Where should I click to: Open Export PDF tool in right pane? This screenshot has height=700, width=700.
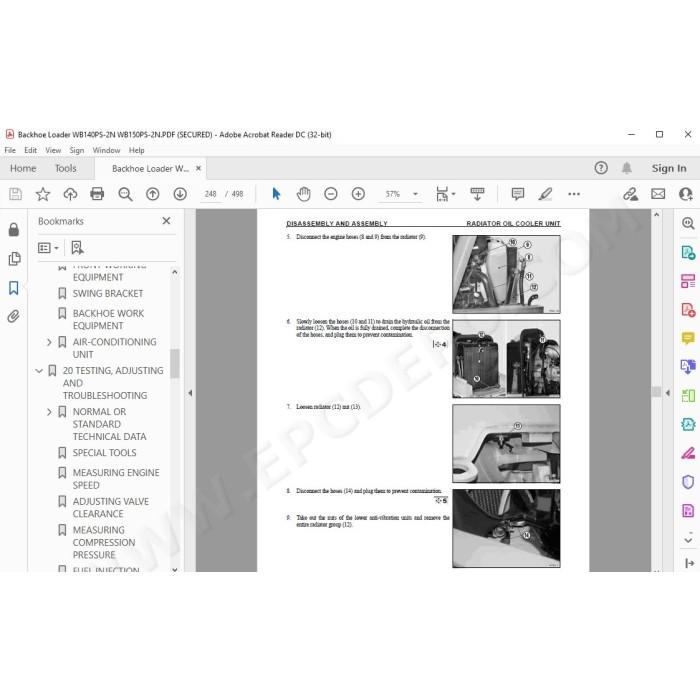(688, 252)
